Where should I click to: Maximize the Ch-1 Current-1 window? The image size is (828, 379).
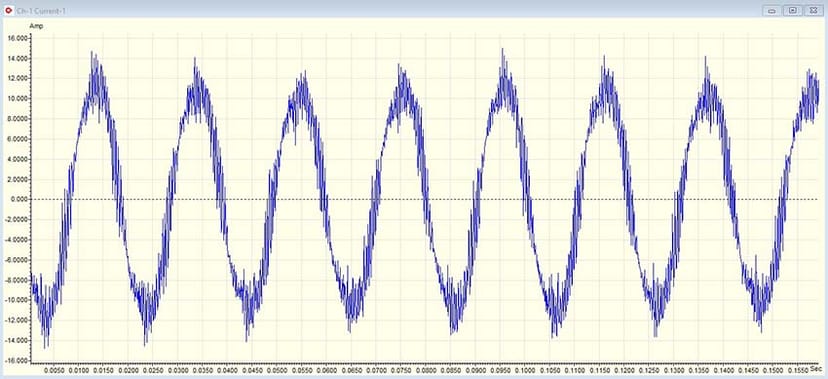click(793, 11)
